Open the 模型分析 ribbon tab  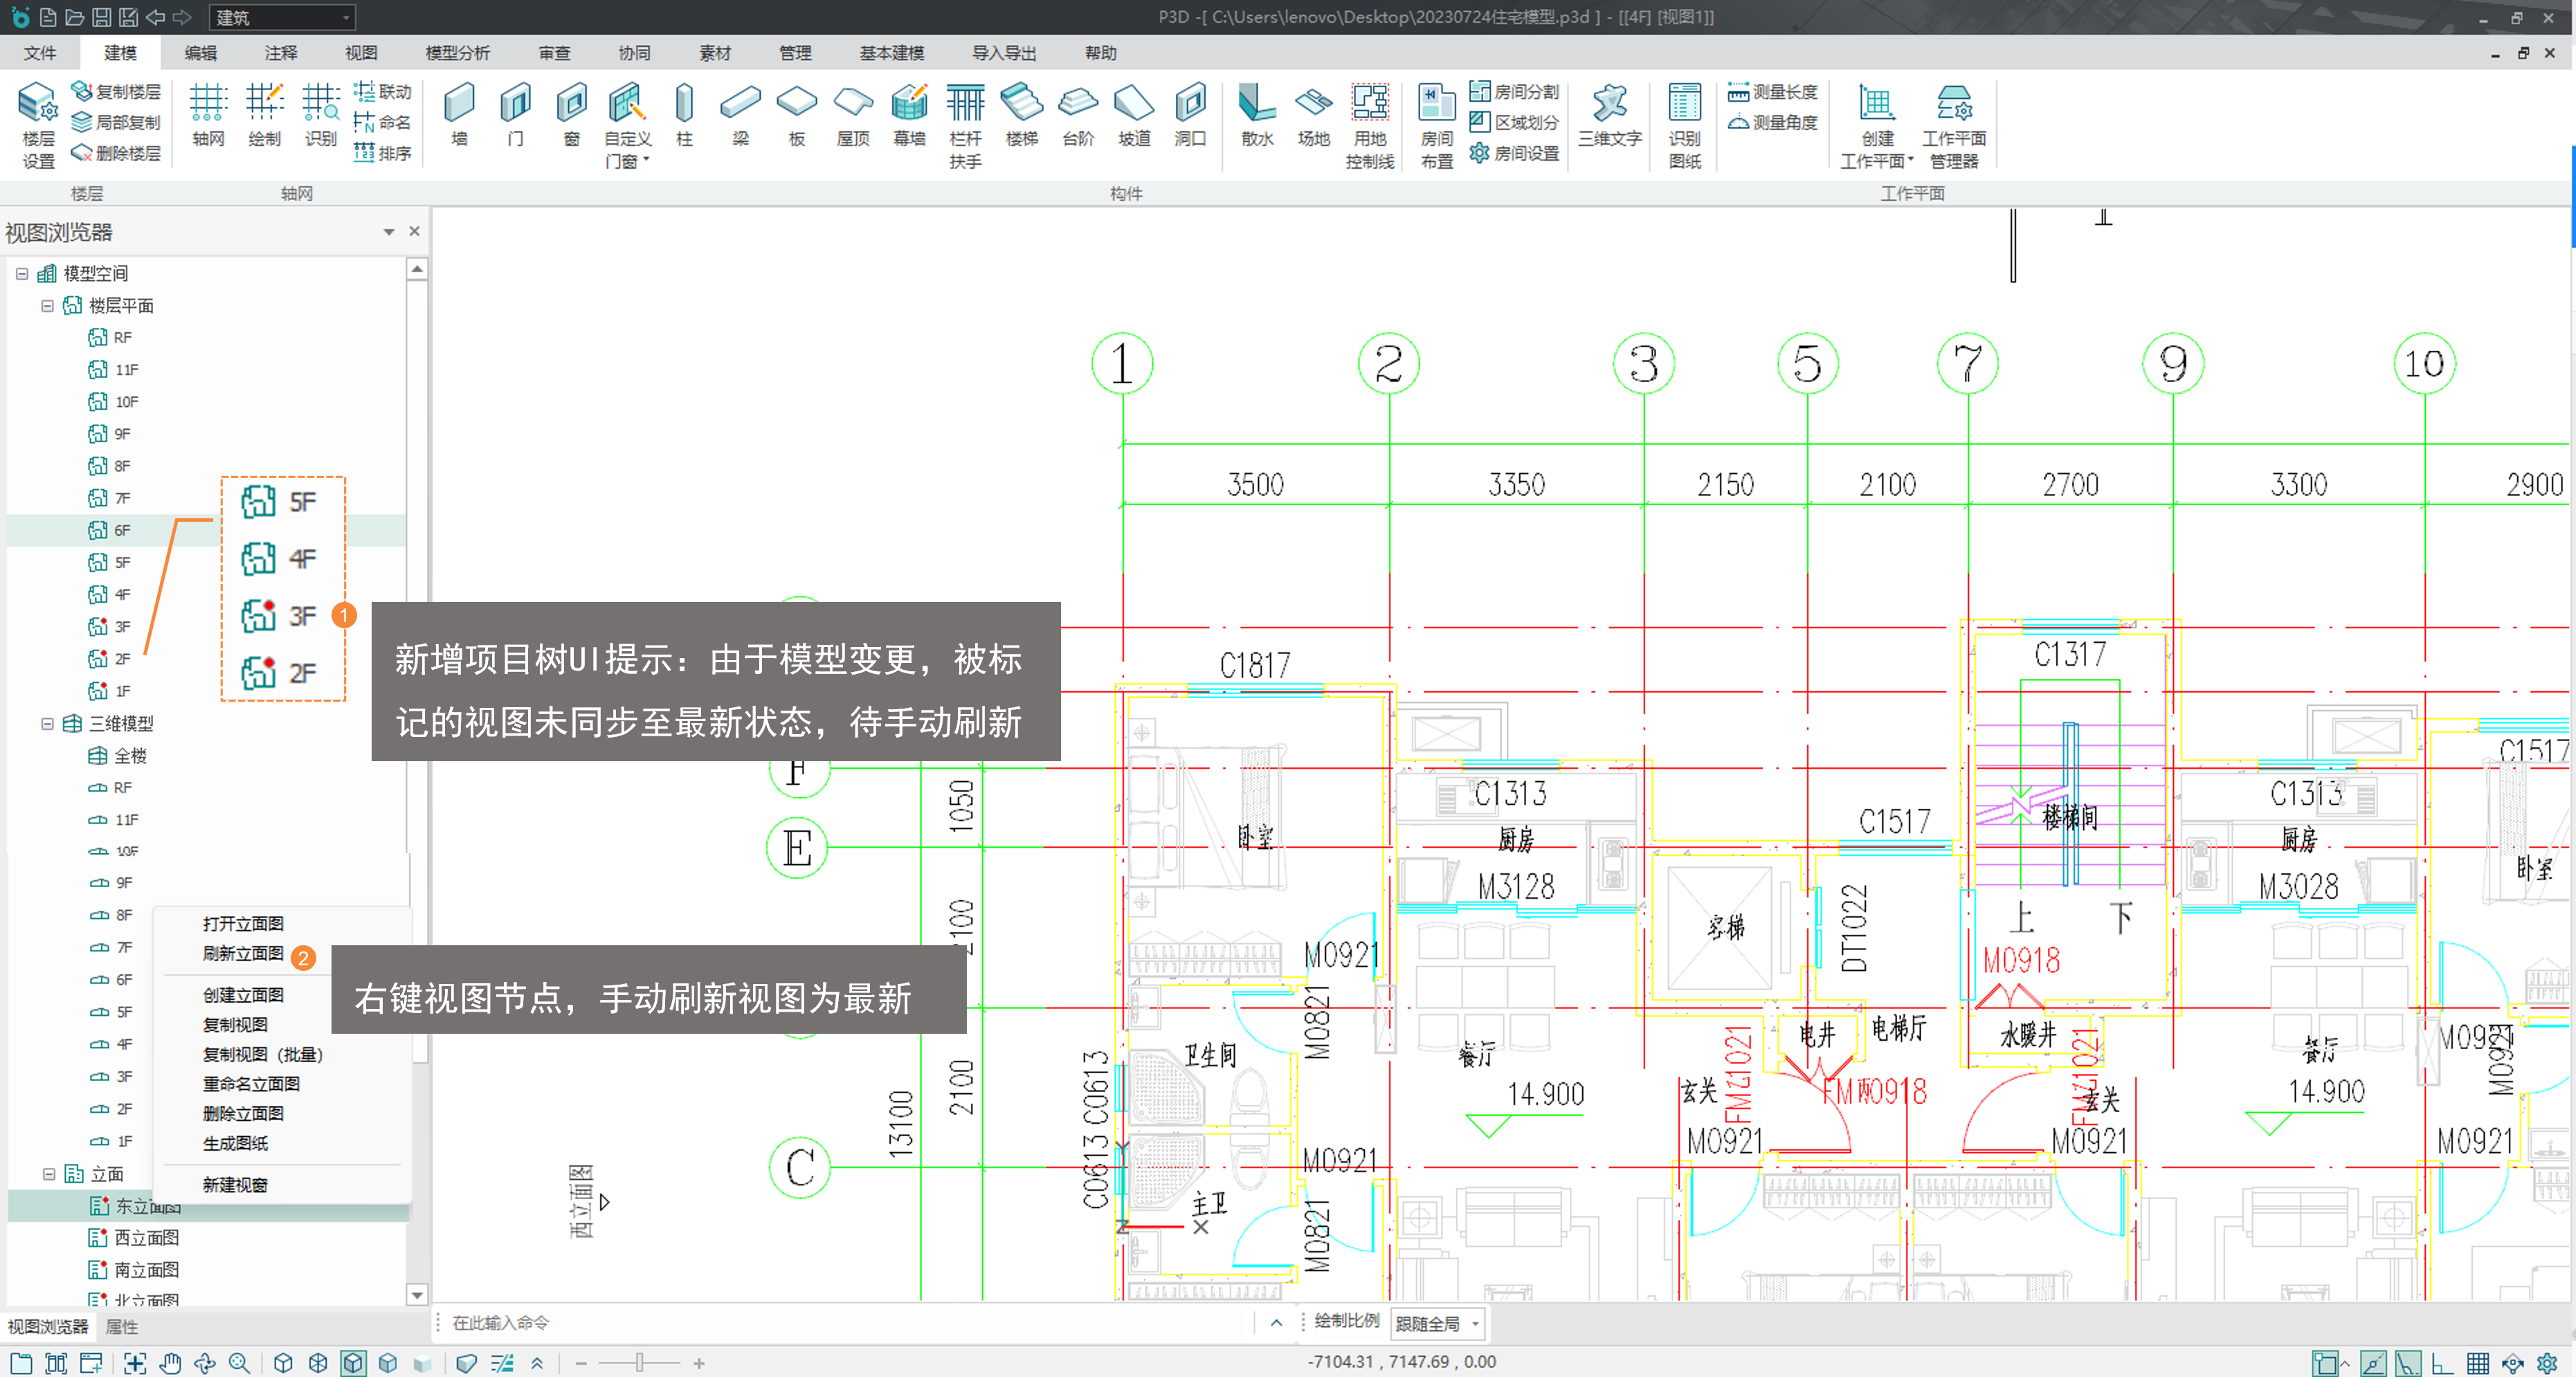point(457,53)
